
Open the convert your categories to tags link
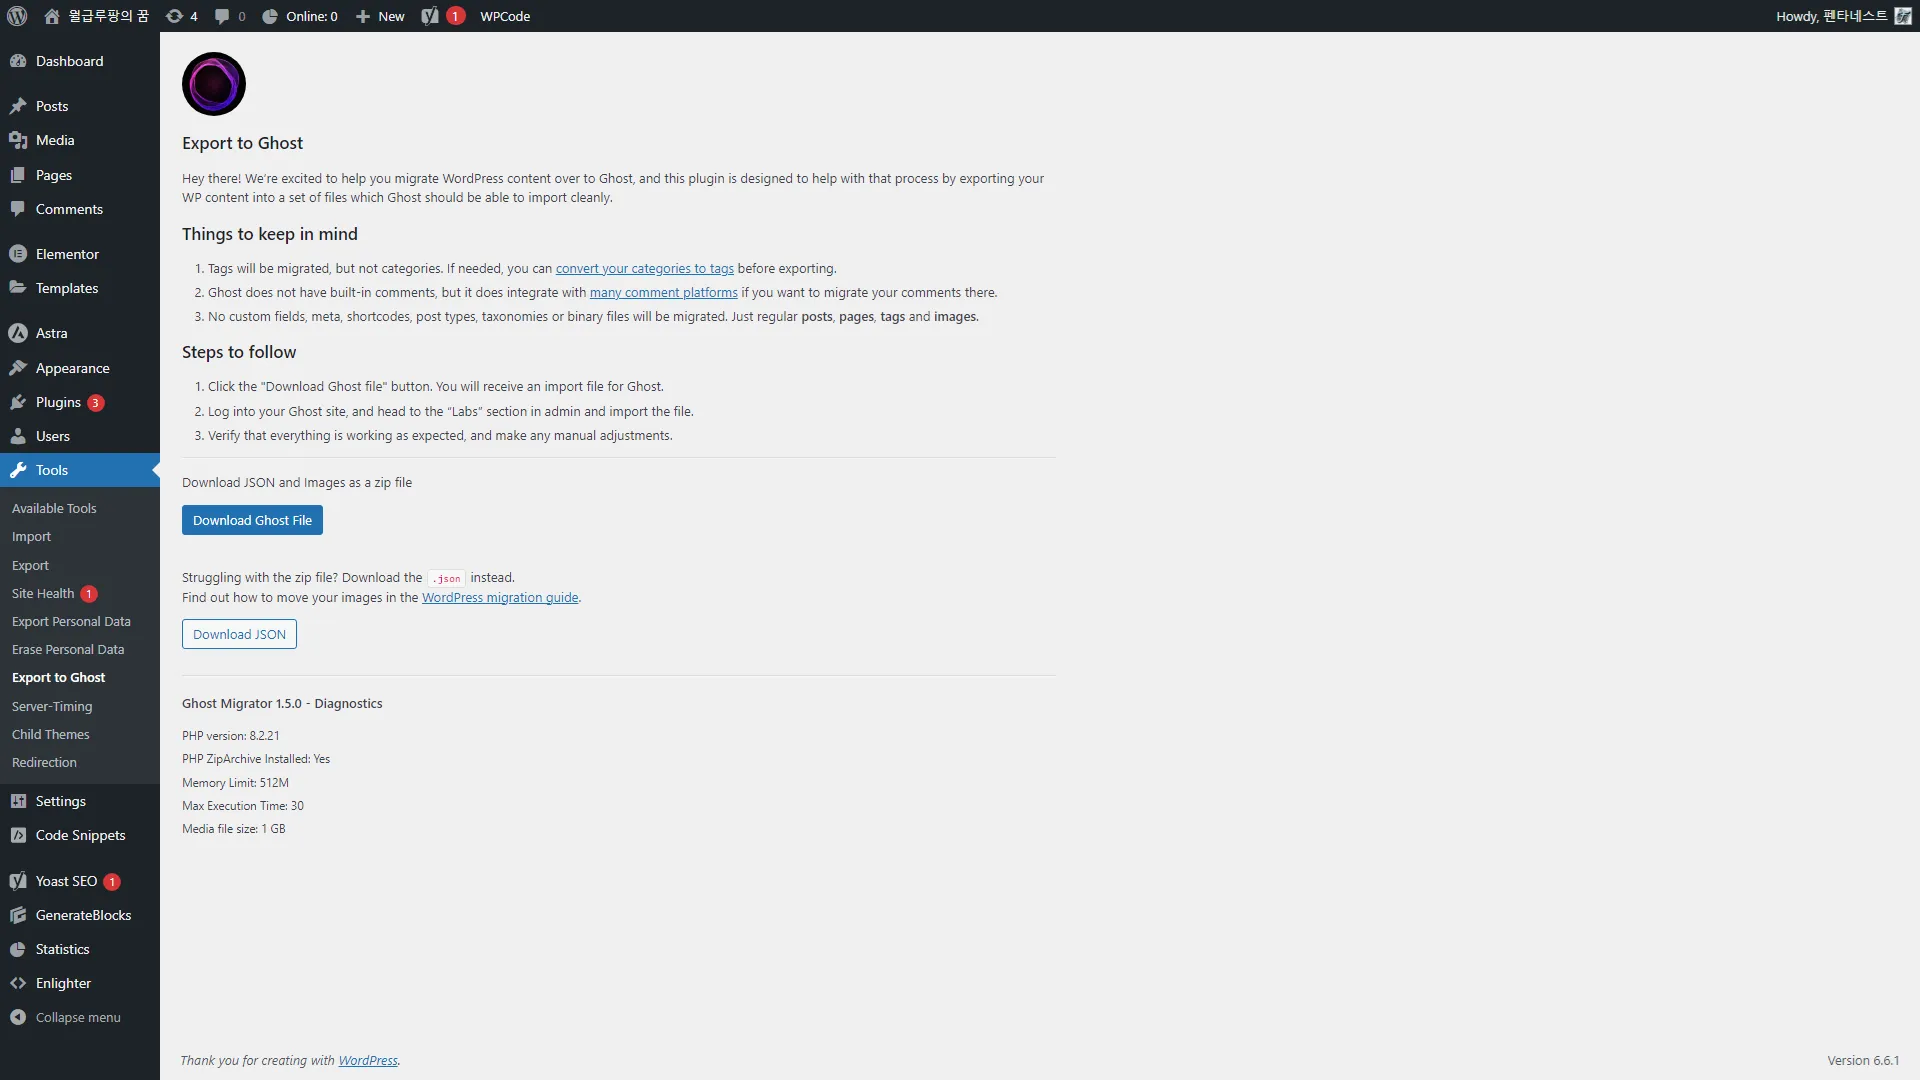(644, 268)
